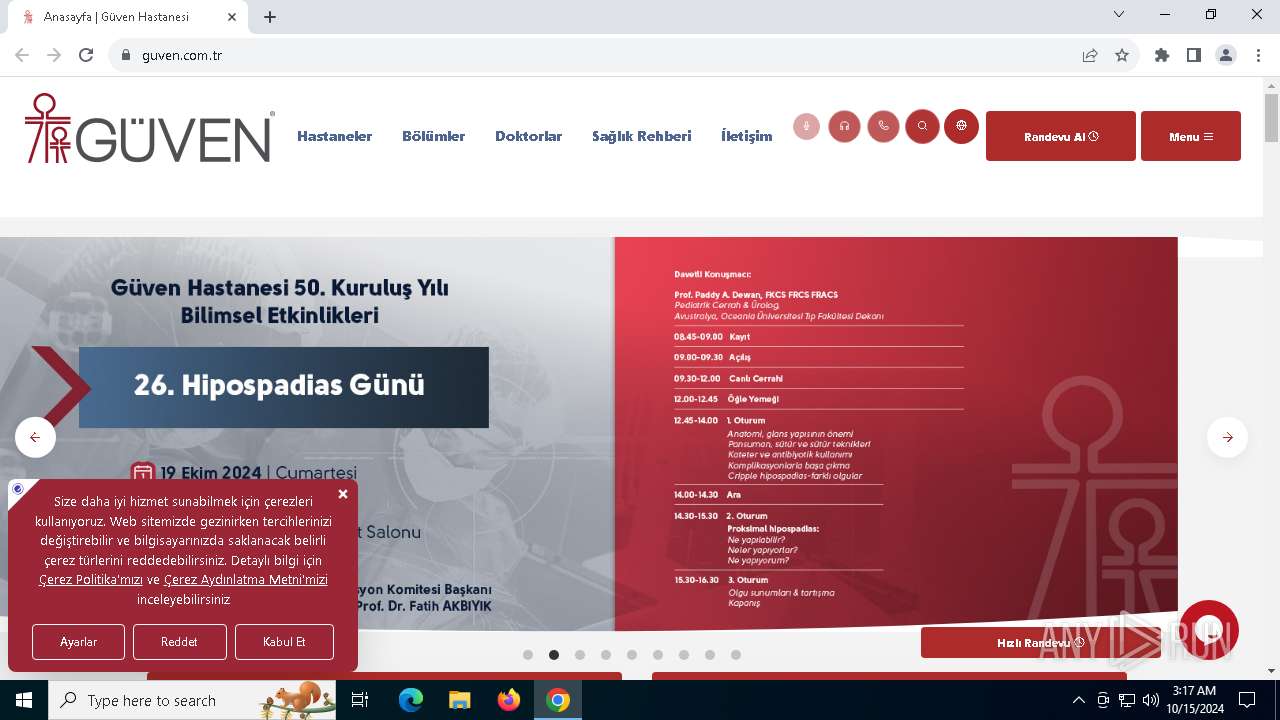
Task: Select the active second carousel dot
Action: 554,655
